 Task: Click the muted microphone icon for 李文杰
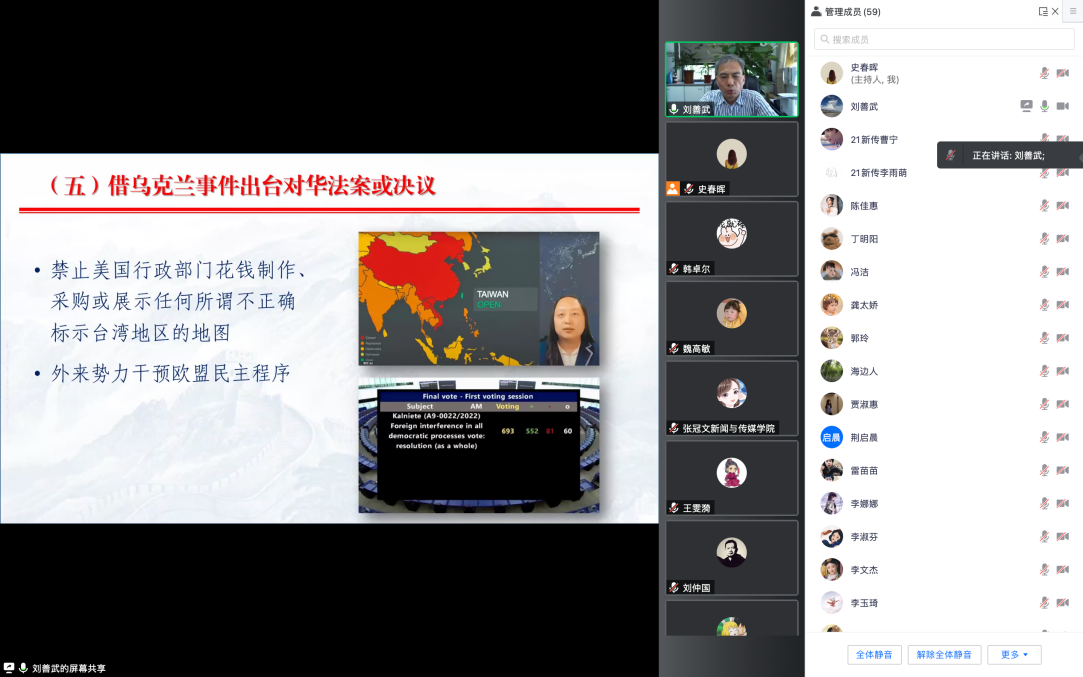(1045, 569)
